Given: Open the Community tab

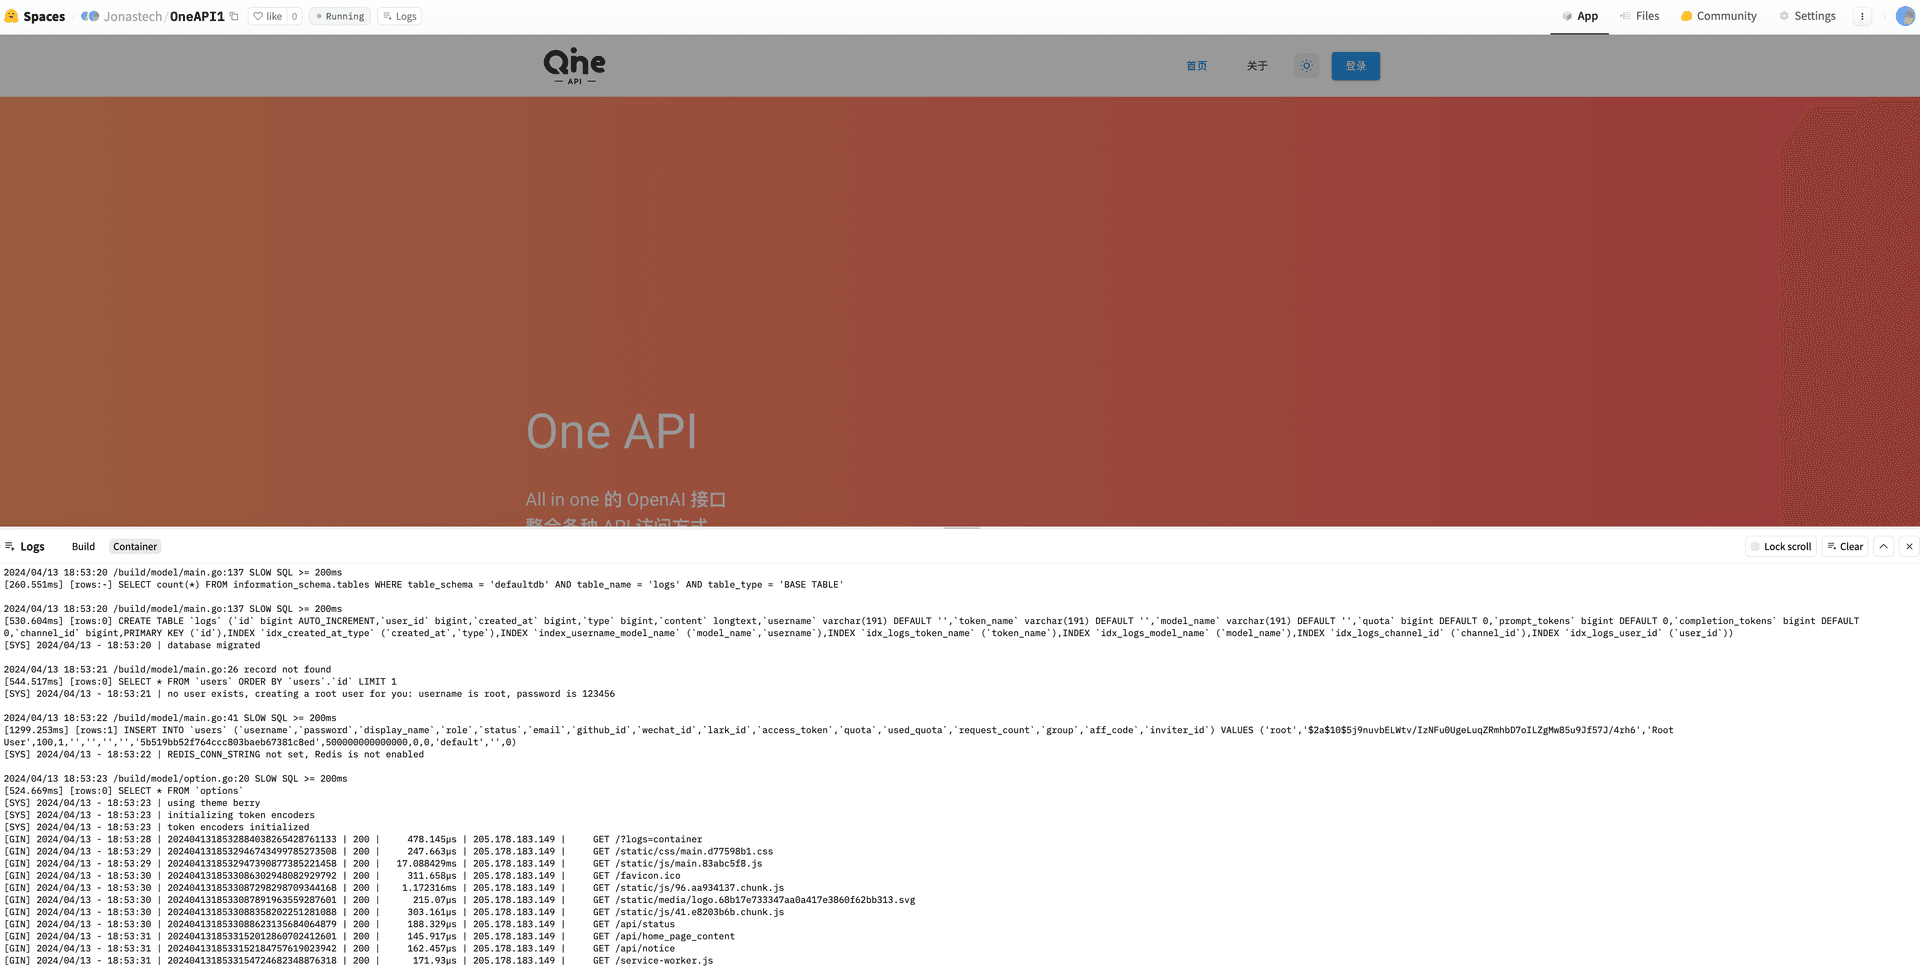Looking at the screenshot, I should 1718,16.
